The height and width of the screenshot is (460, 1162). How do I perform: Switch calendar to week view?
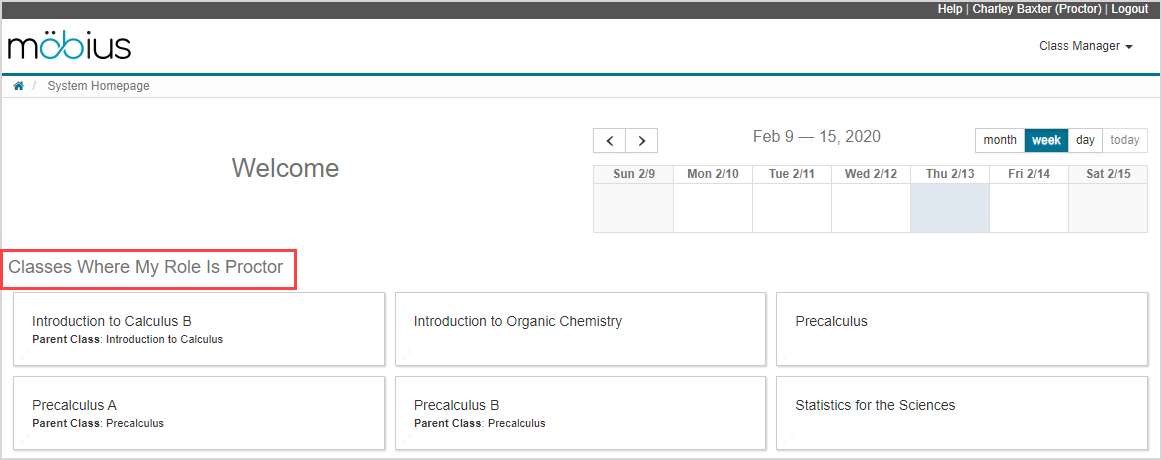(1046, 140)
